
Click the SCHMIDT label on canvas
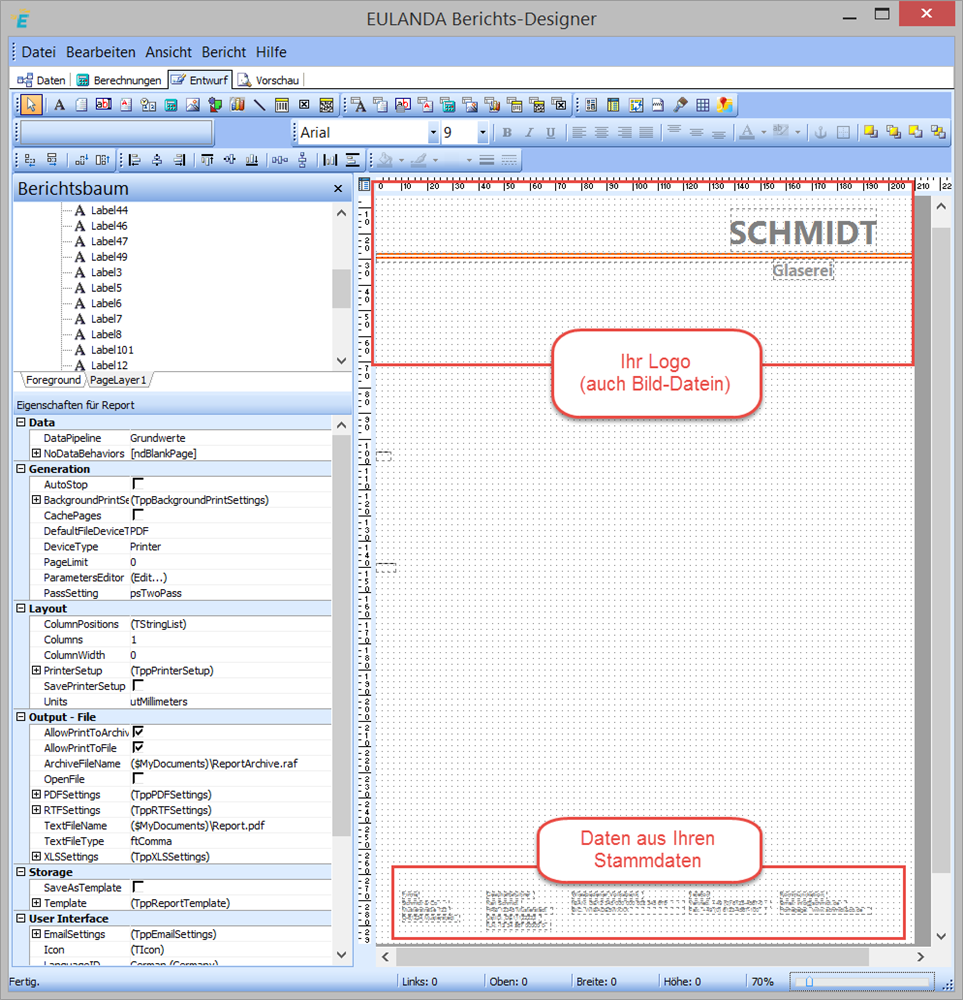click(803, 232)
